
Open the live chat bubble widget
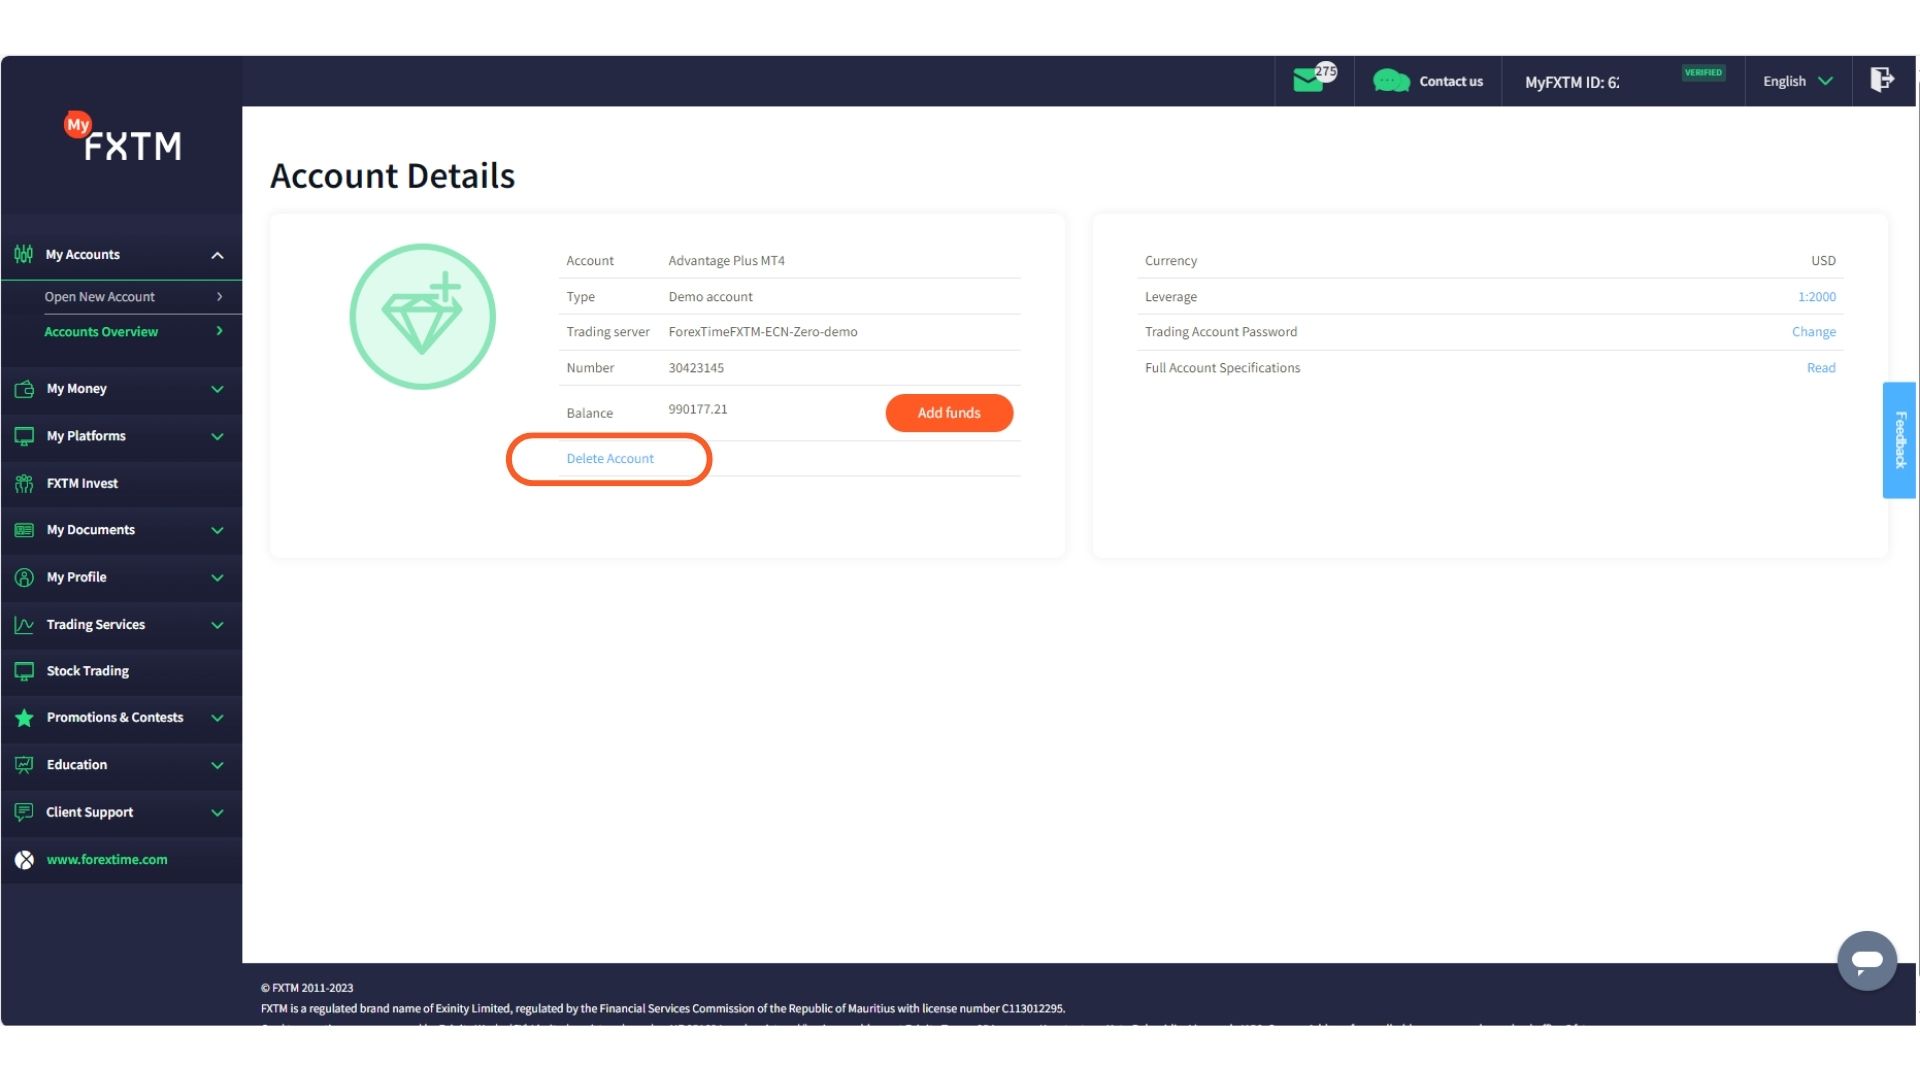coord(1866,961)
